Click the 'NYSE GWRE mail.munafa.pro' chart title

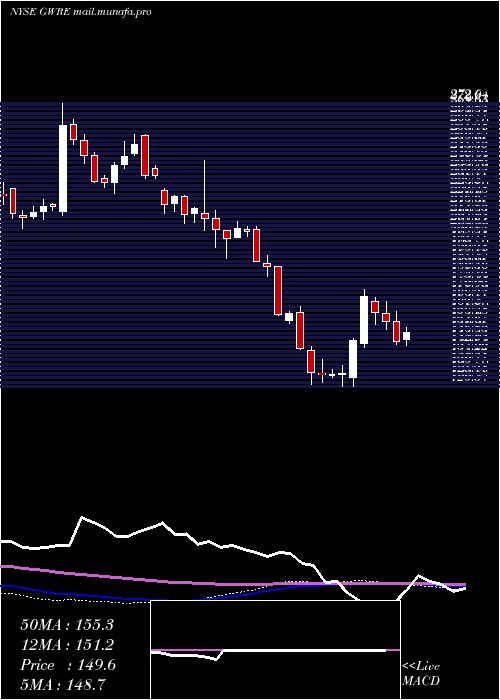pos(80,12)
